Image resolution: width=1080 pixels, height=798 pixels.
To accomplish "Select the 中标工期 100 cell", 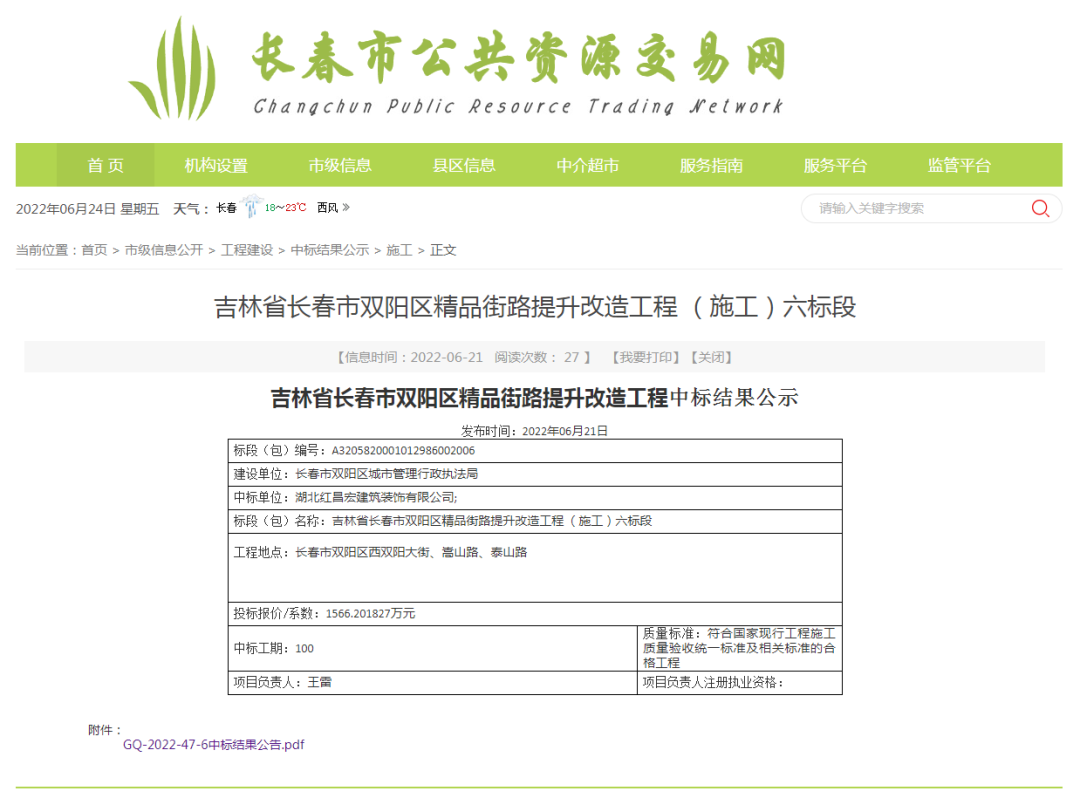I will 433,648.
